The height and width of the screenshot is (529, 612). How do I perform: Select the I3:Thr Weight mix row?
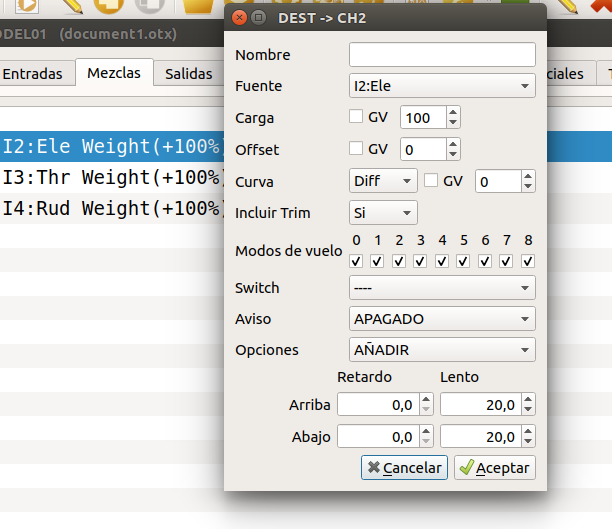112,177
